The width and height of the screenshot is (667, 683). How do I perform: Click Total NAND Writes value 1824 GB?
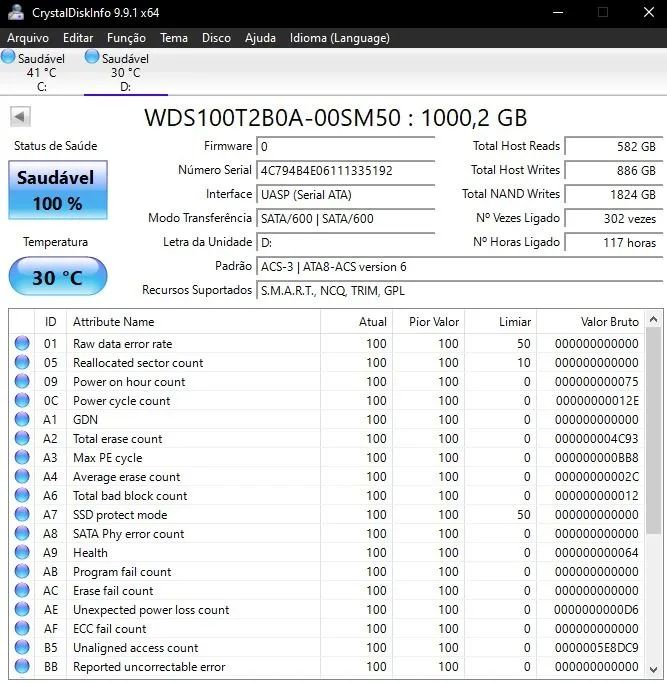(x=614, y=194)
